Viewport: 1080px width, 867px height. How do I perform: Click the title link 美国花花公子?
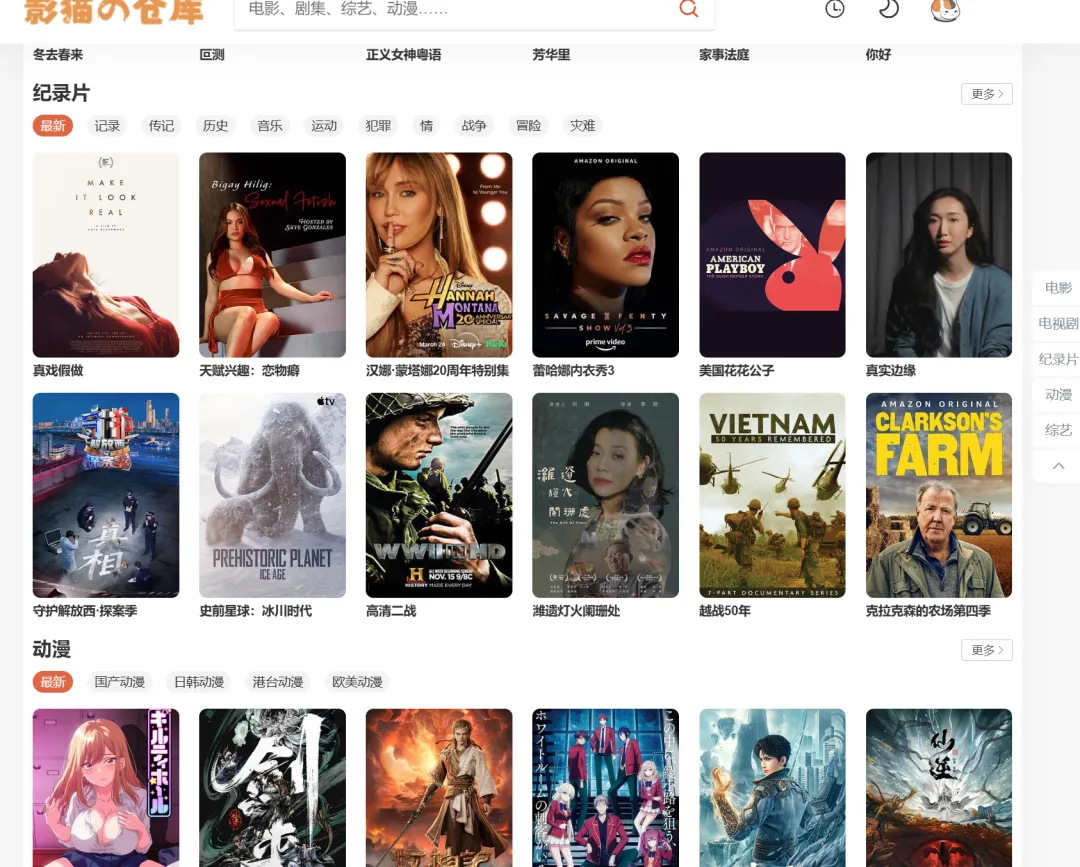click(x=736, y=370)
